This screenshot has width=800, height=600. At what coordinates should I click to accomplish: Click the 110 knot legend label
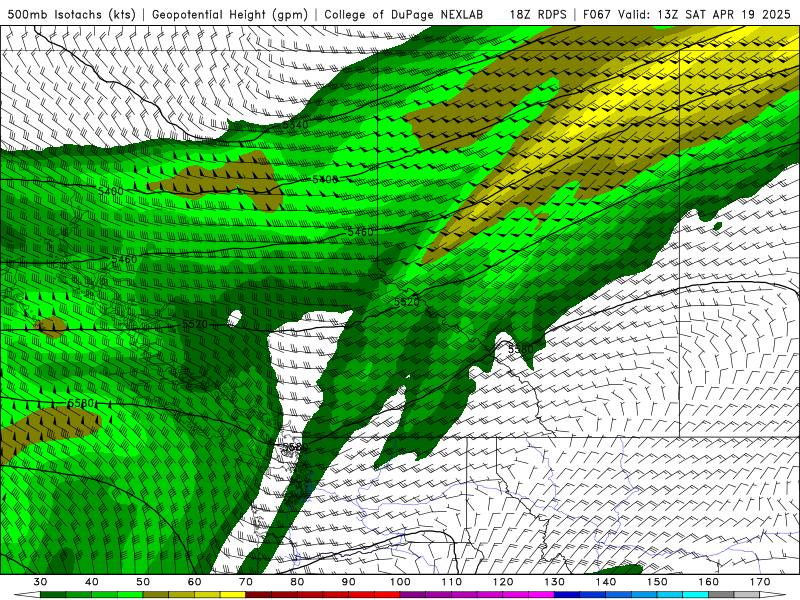click(452, 582)
